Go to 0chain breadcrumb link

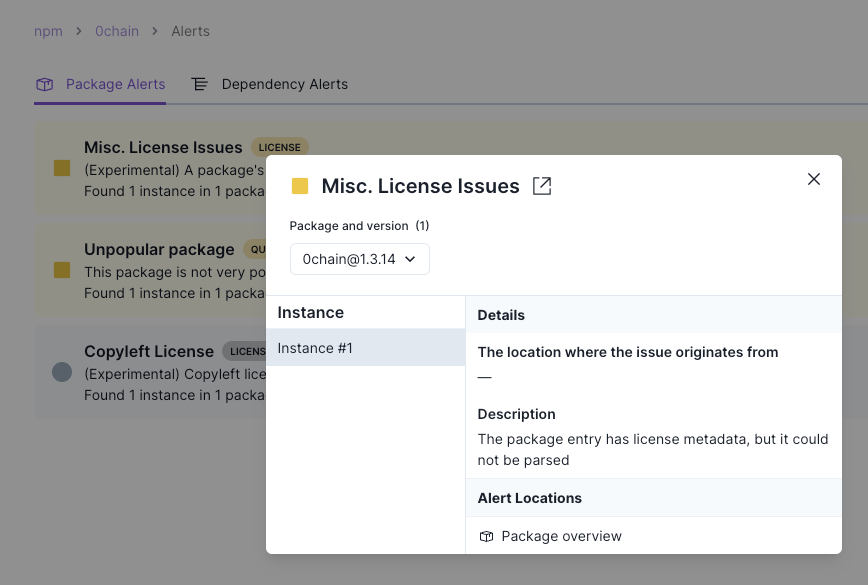pyautogui.click(x=117, y=31)
